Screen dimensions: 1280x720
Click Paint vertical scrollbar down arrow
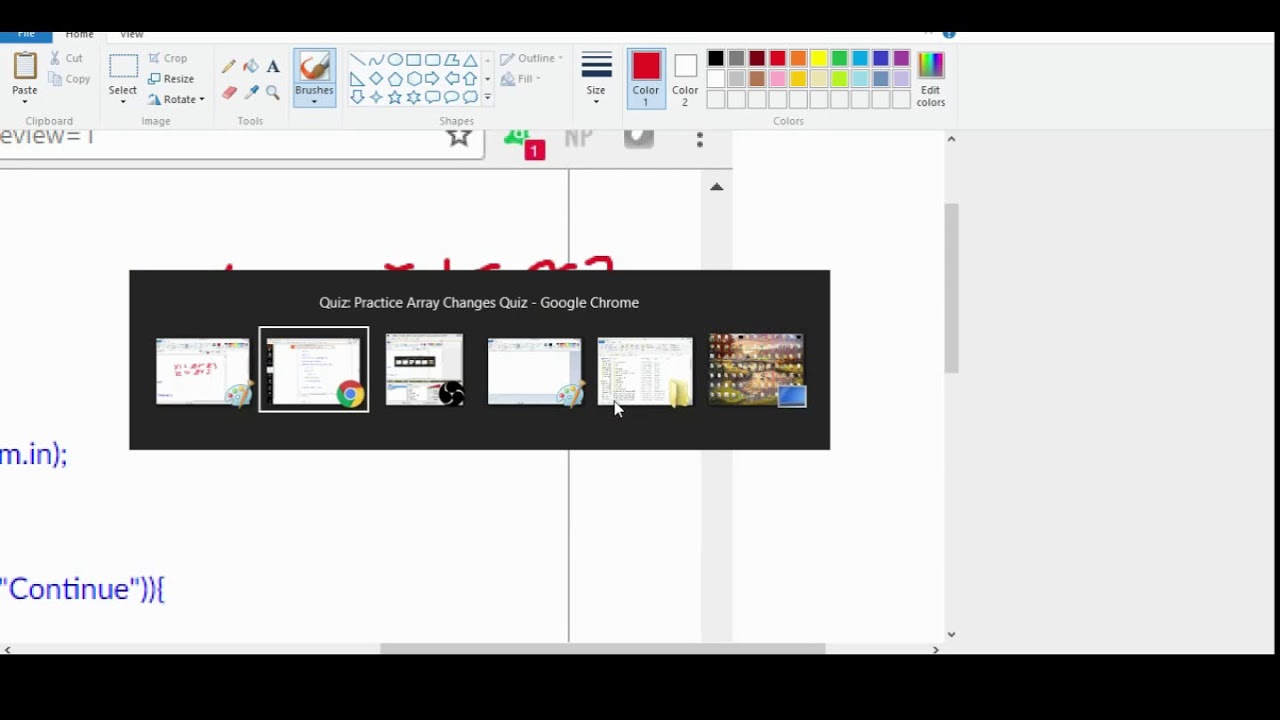tap(951, 634)
